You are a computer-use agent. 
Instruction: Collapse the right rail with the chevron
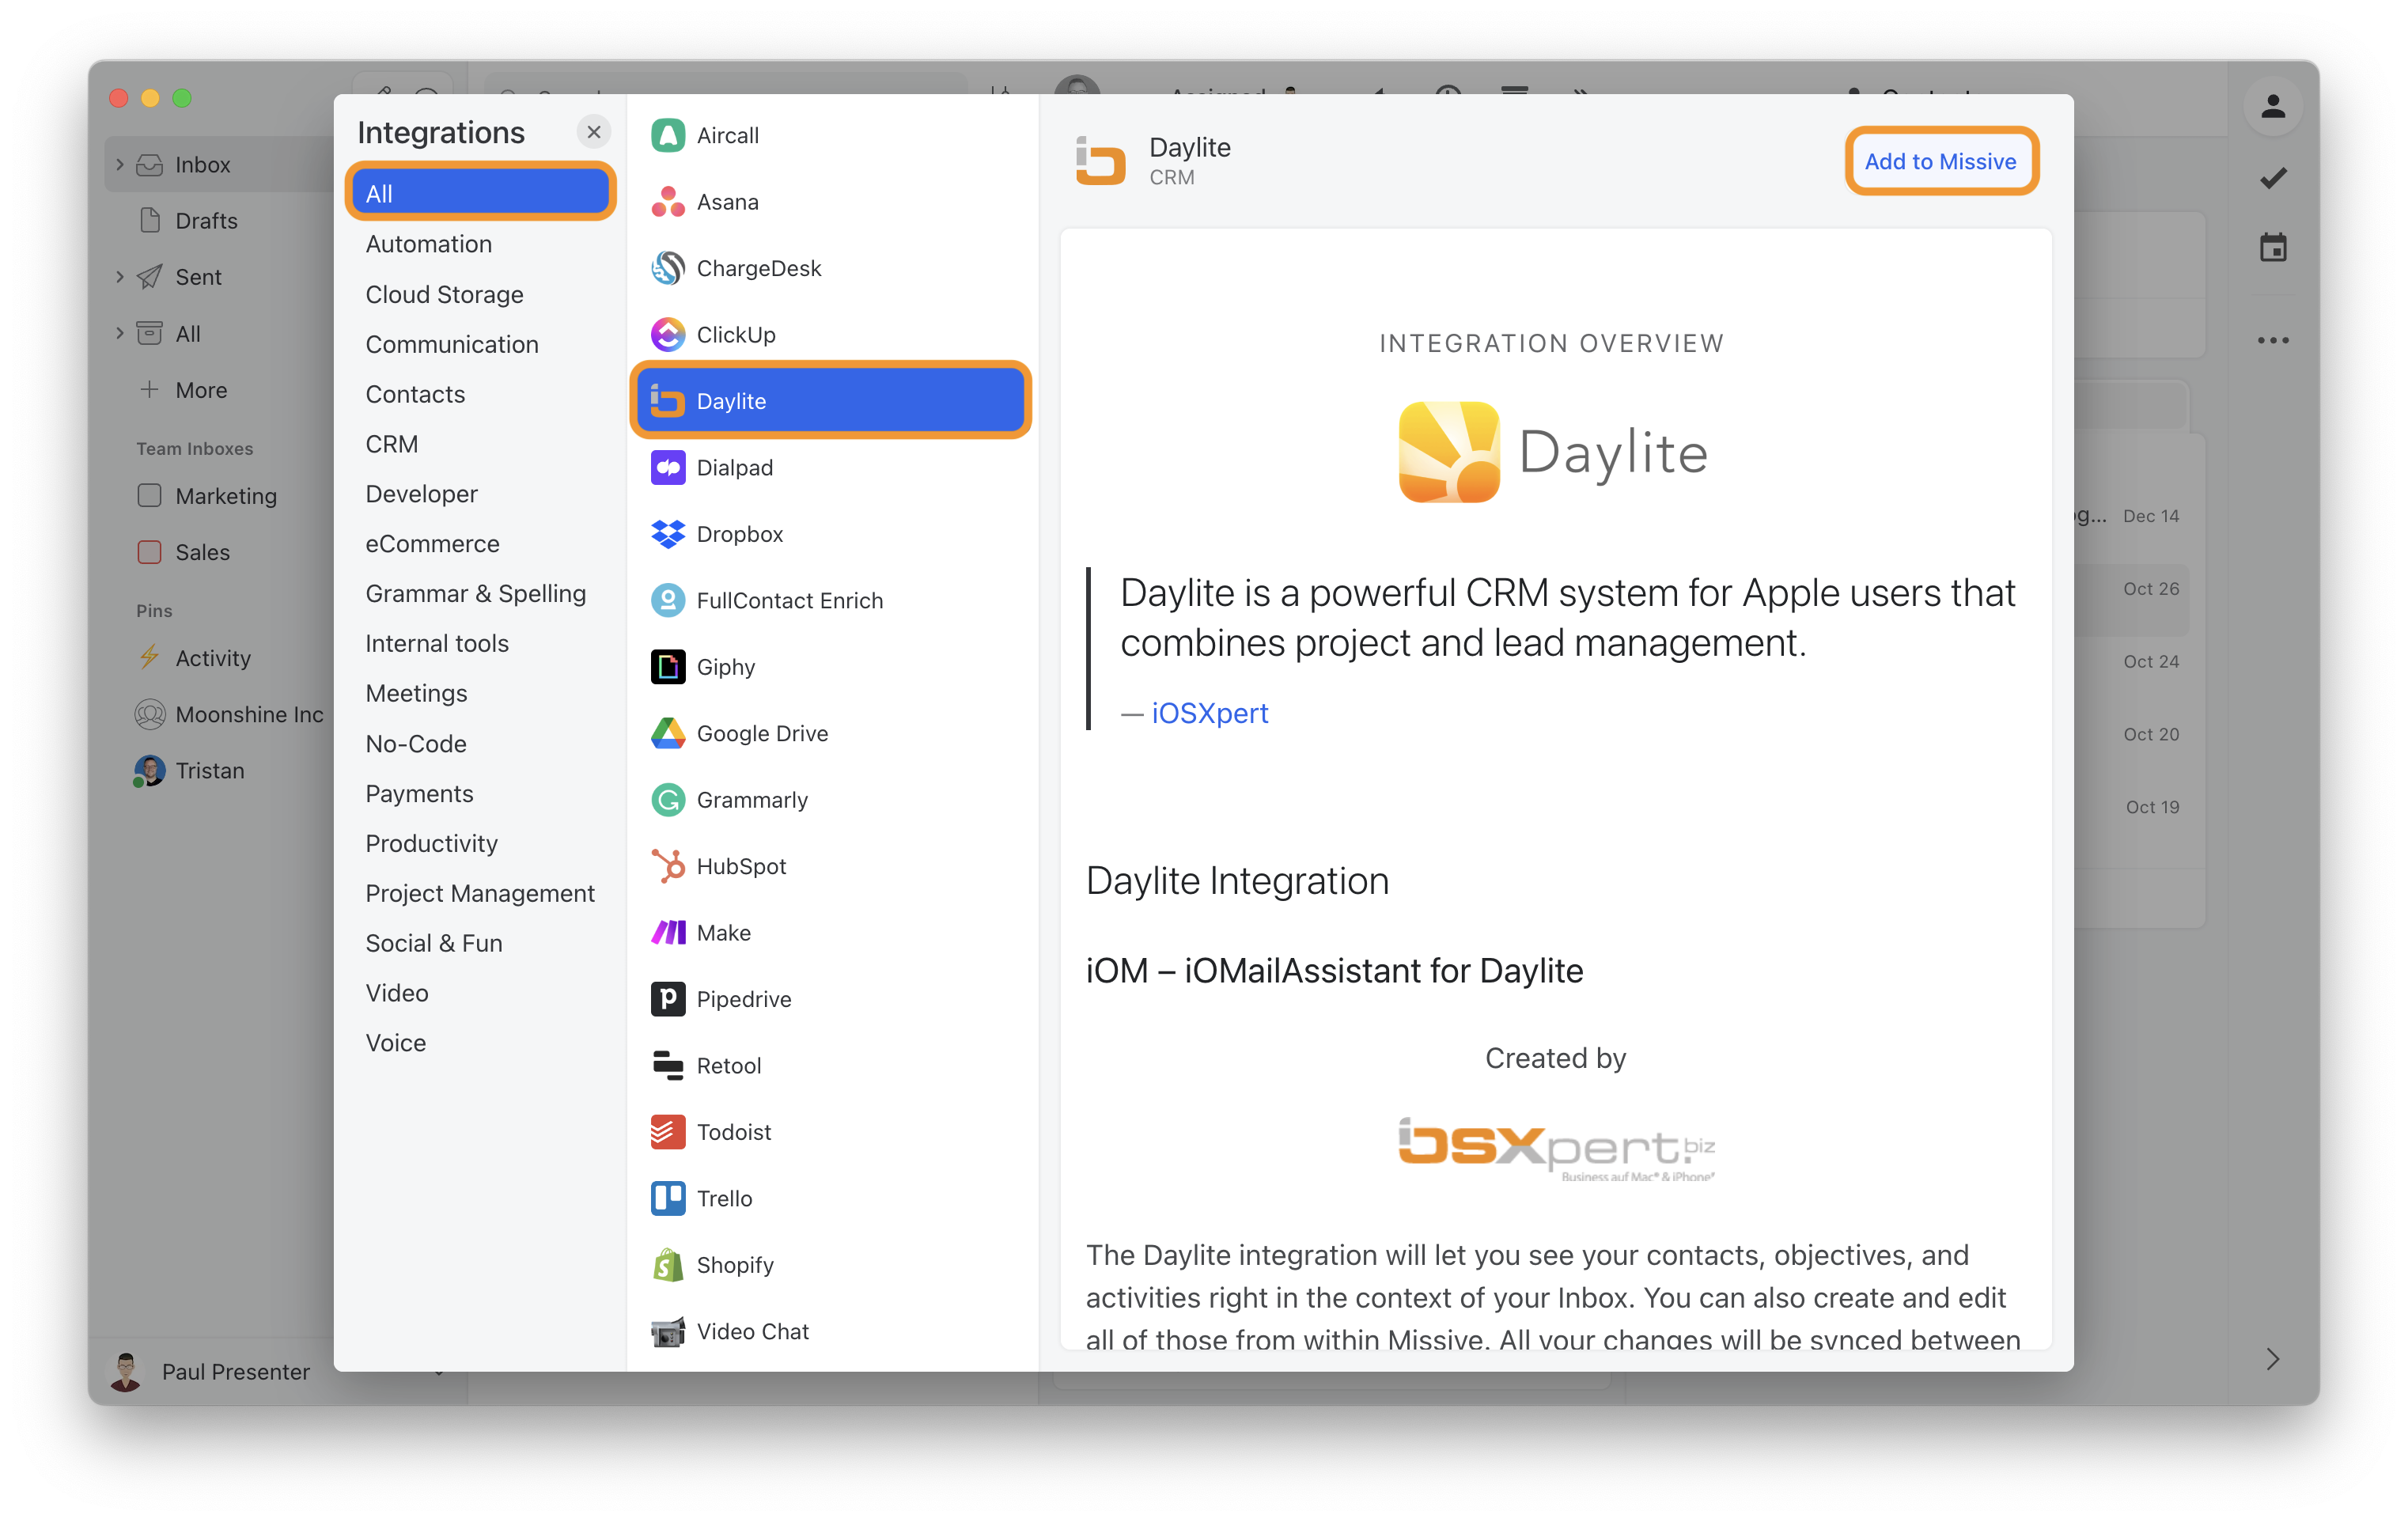(x=2273, y=1359)
